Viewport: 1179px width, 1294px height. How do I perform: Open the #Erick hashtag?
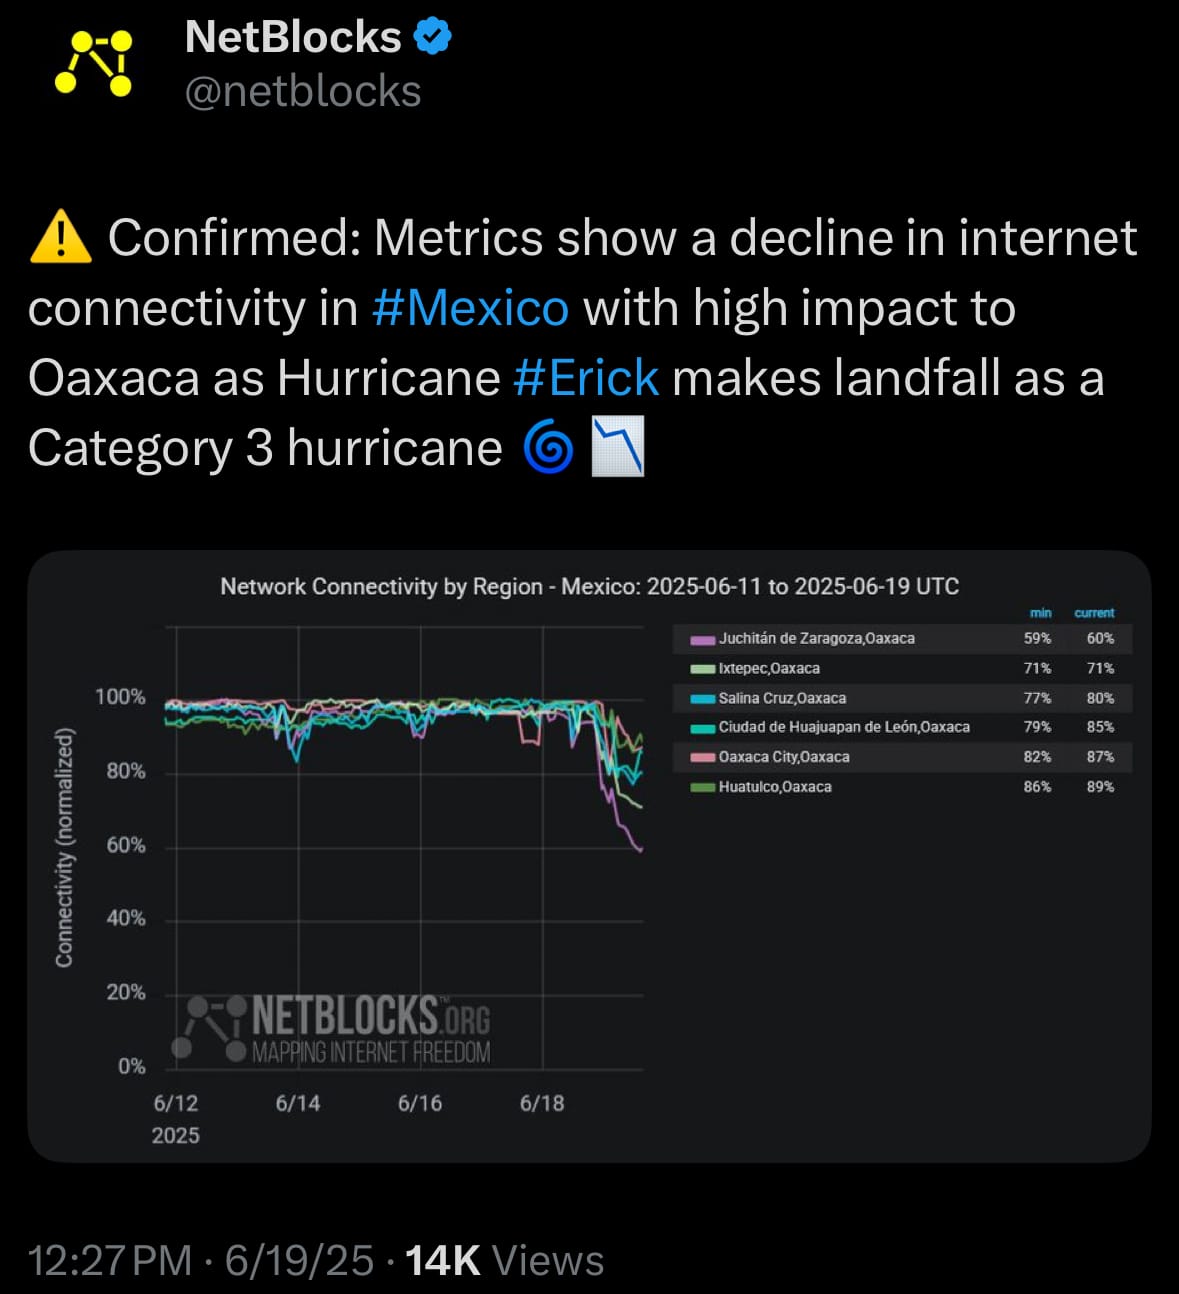point(586,378)
